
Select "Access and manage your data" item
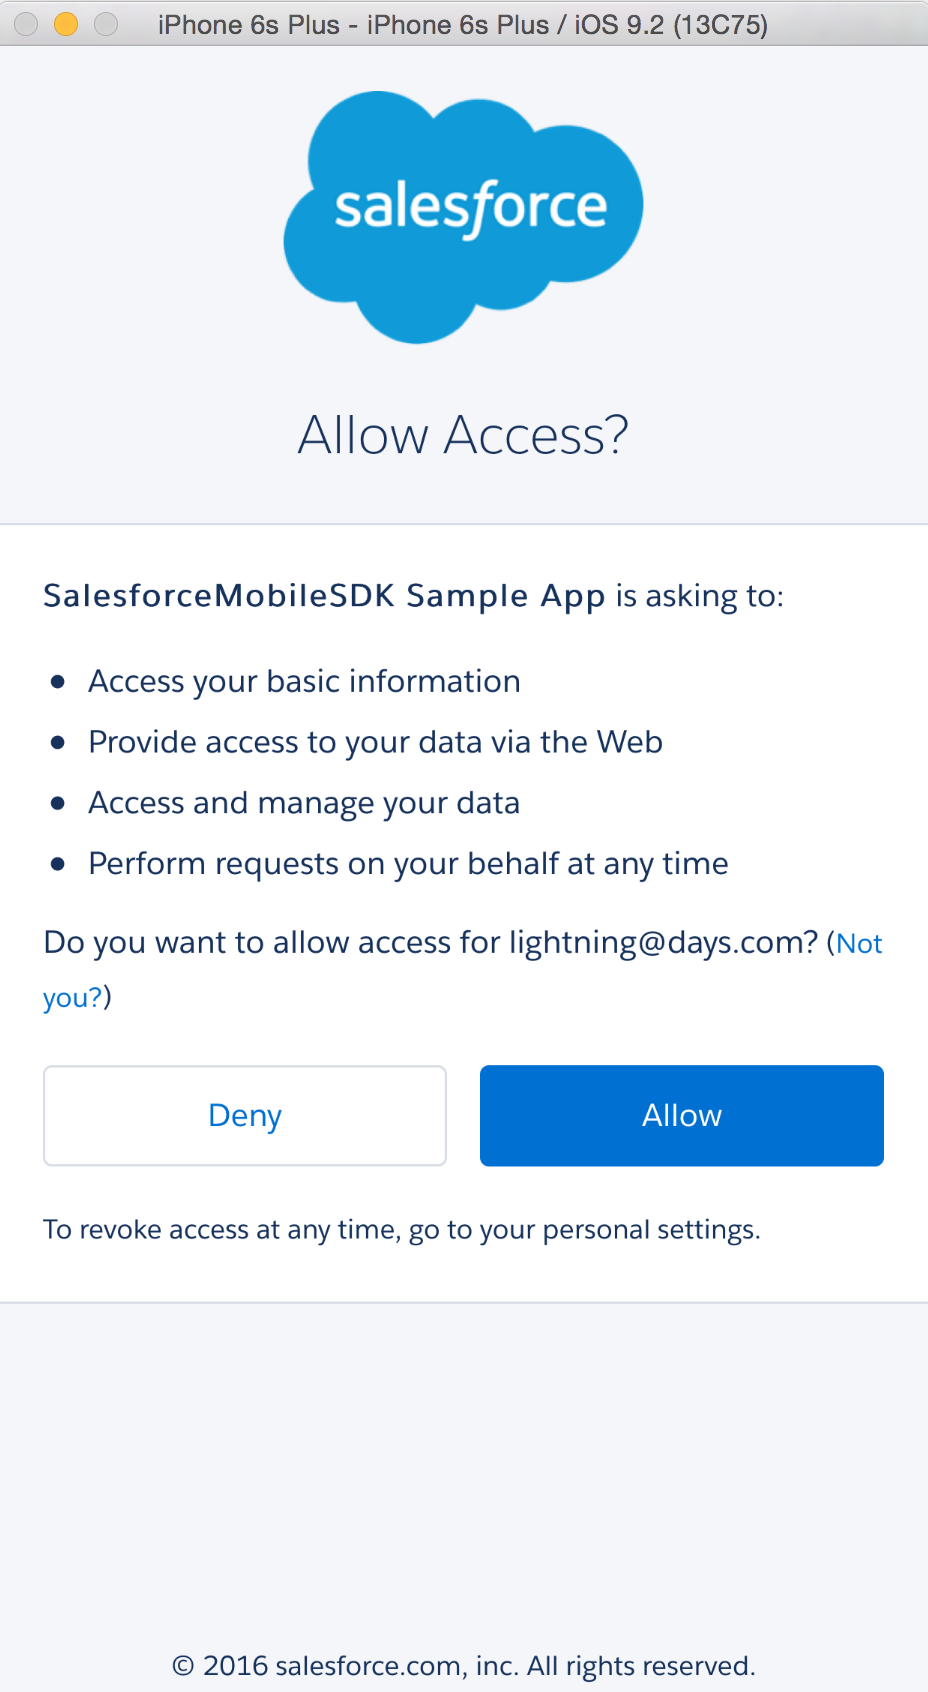pos(304,803)
